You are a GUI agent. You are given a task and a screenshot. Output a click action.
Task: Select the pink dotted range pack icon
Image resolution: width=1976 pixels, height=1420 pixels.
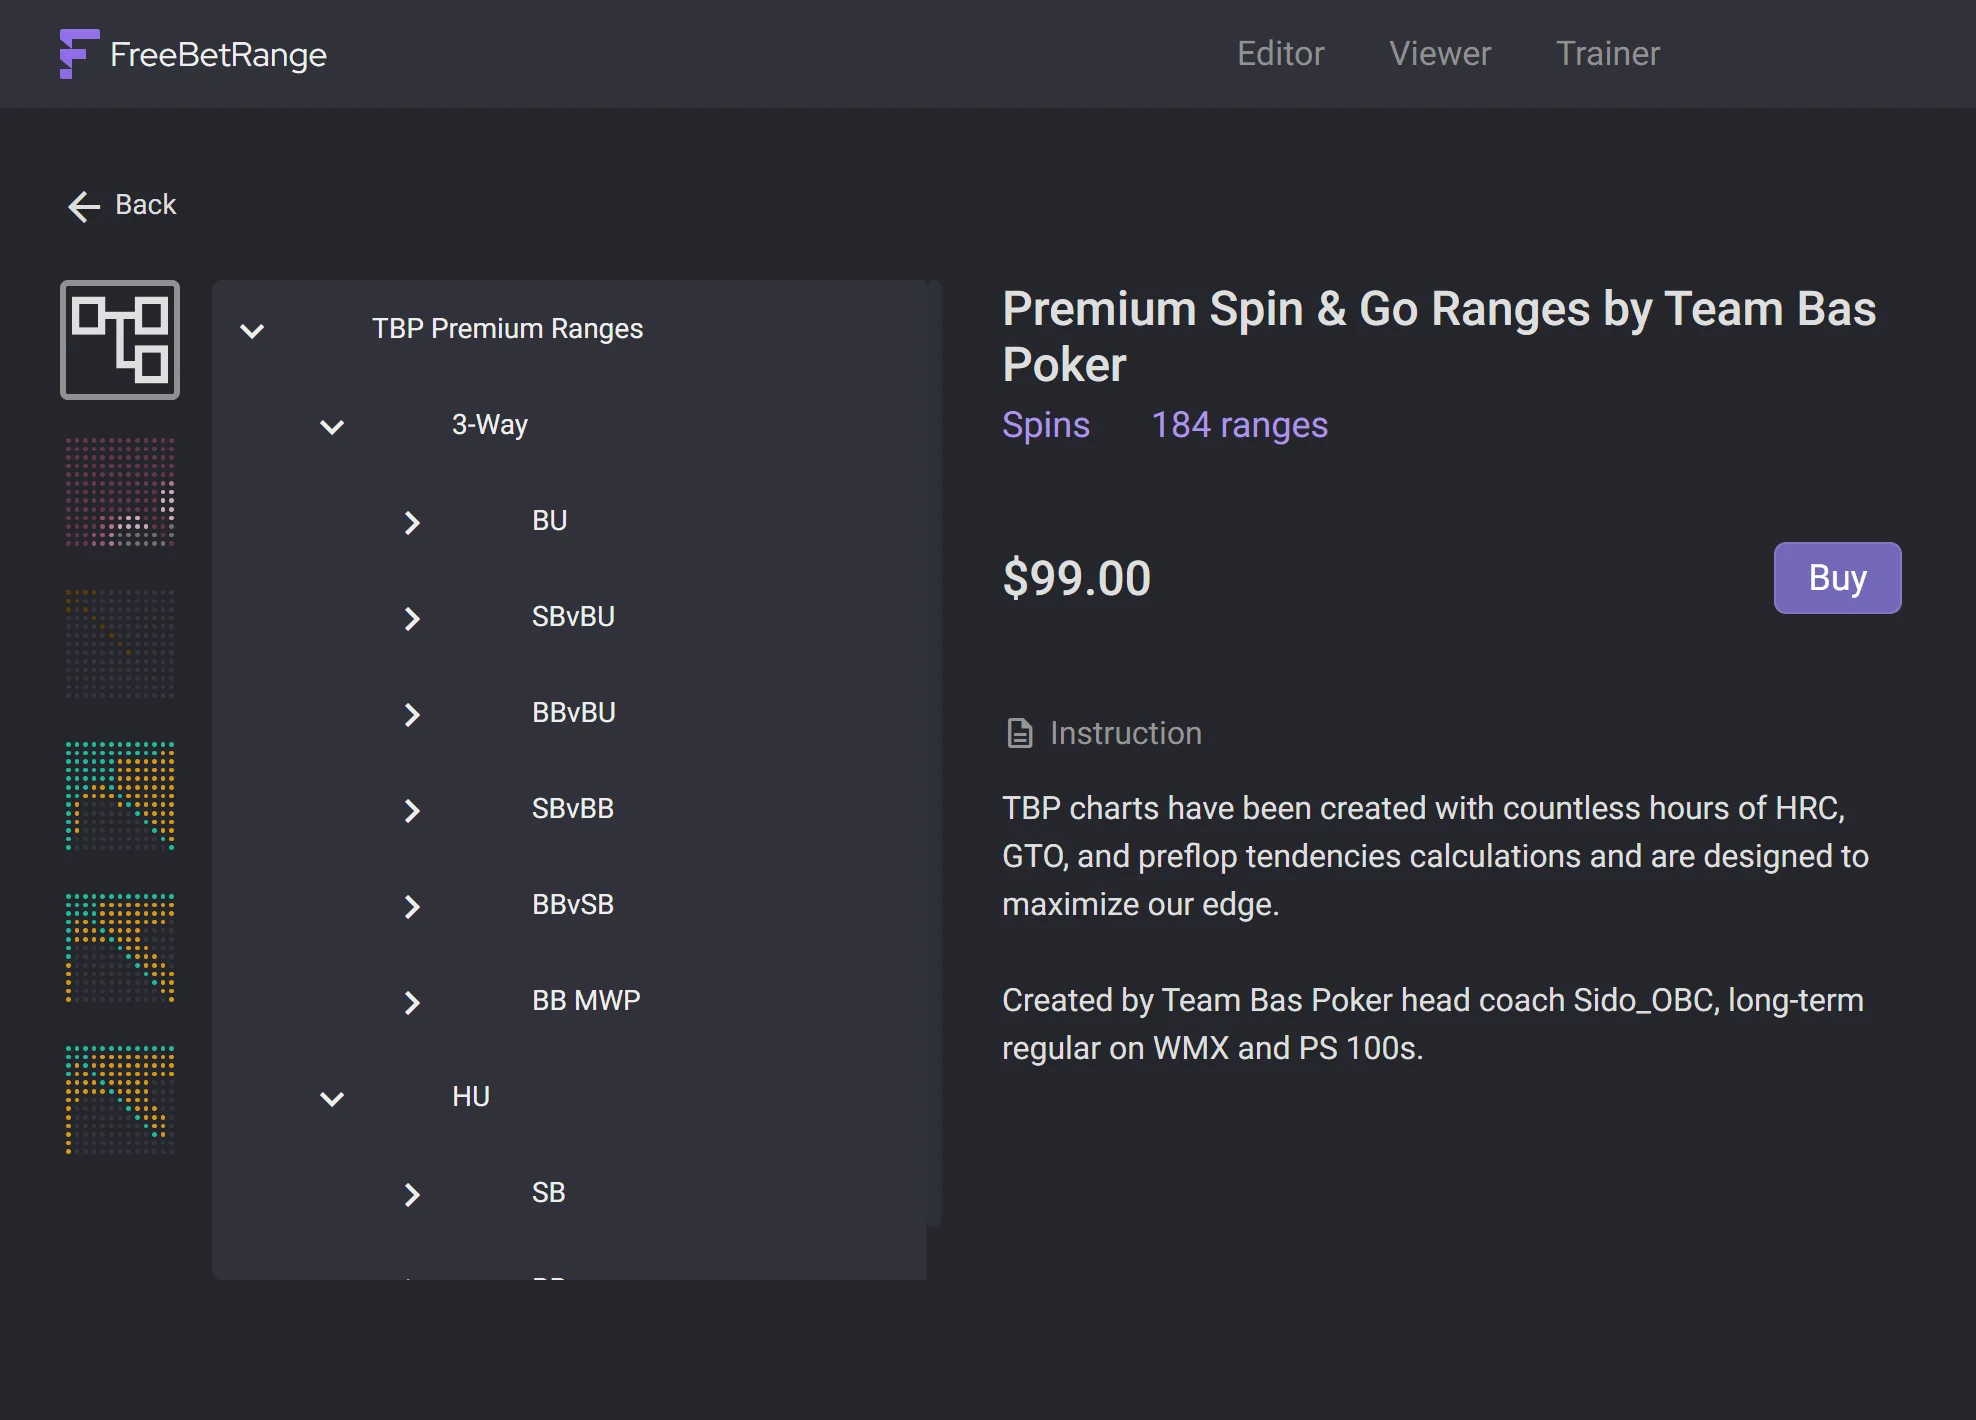pos(119,492)
